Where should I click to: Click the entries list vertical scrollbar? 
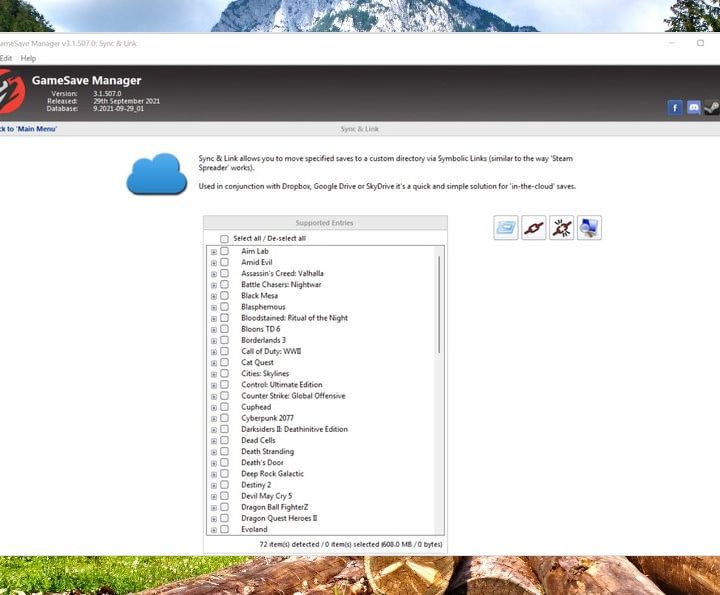[x=439, y=305]
